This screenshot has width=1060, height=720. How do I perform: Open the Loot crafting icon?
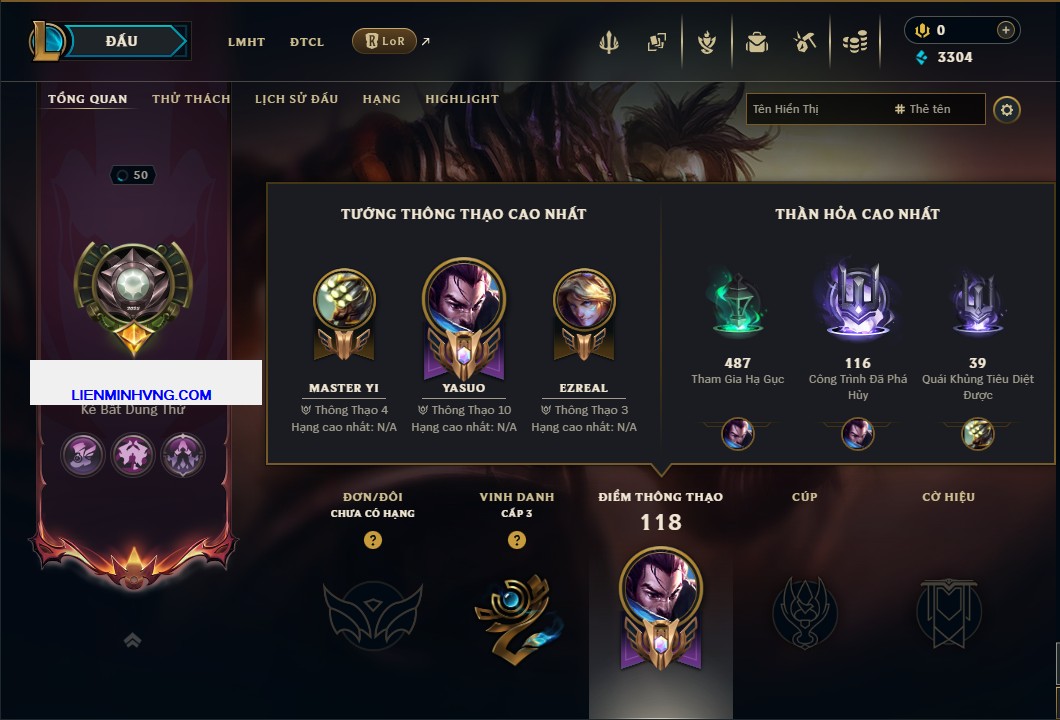click(x=707, y=42)
